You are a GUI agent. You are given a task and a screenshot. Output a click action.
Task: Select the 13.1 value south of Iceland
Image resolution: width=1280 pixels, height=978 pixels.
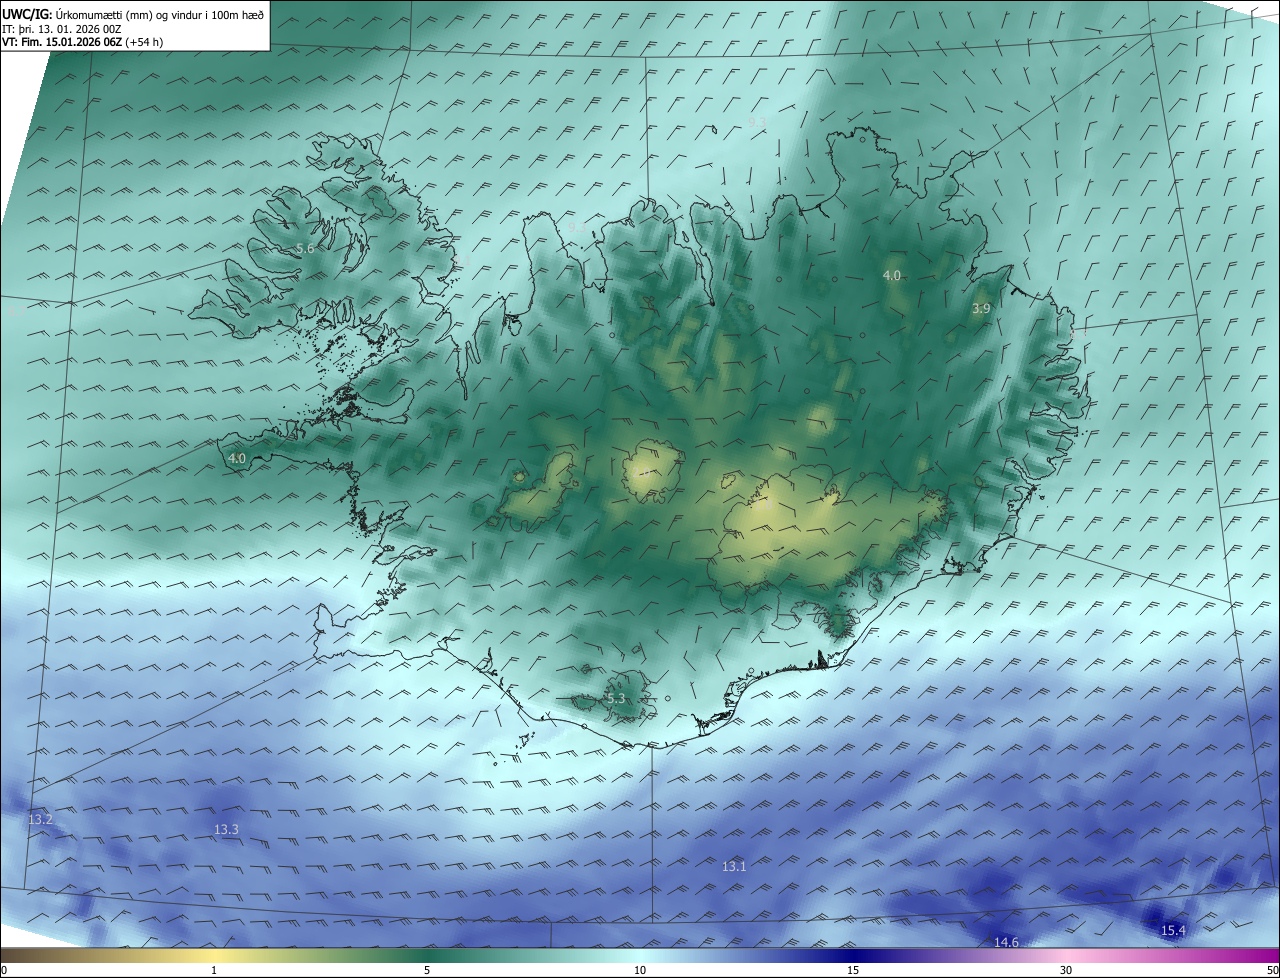734,866
